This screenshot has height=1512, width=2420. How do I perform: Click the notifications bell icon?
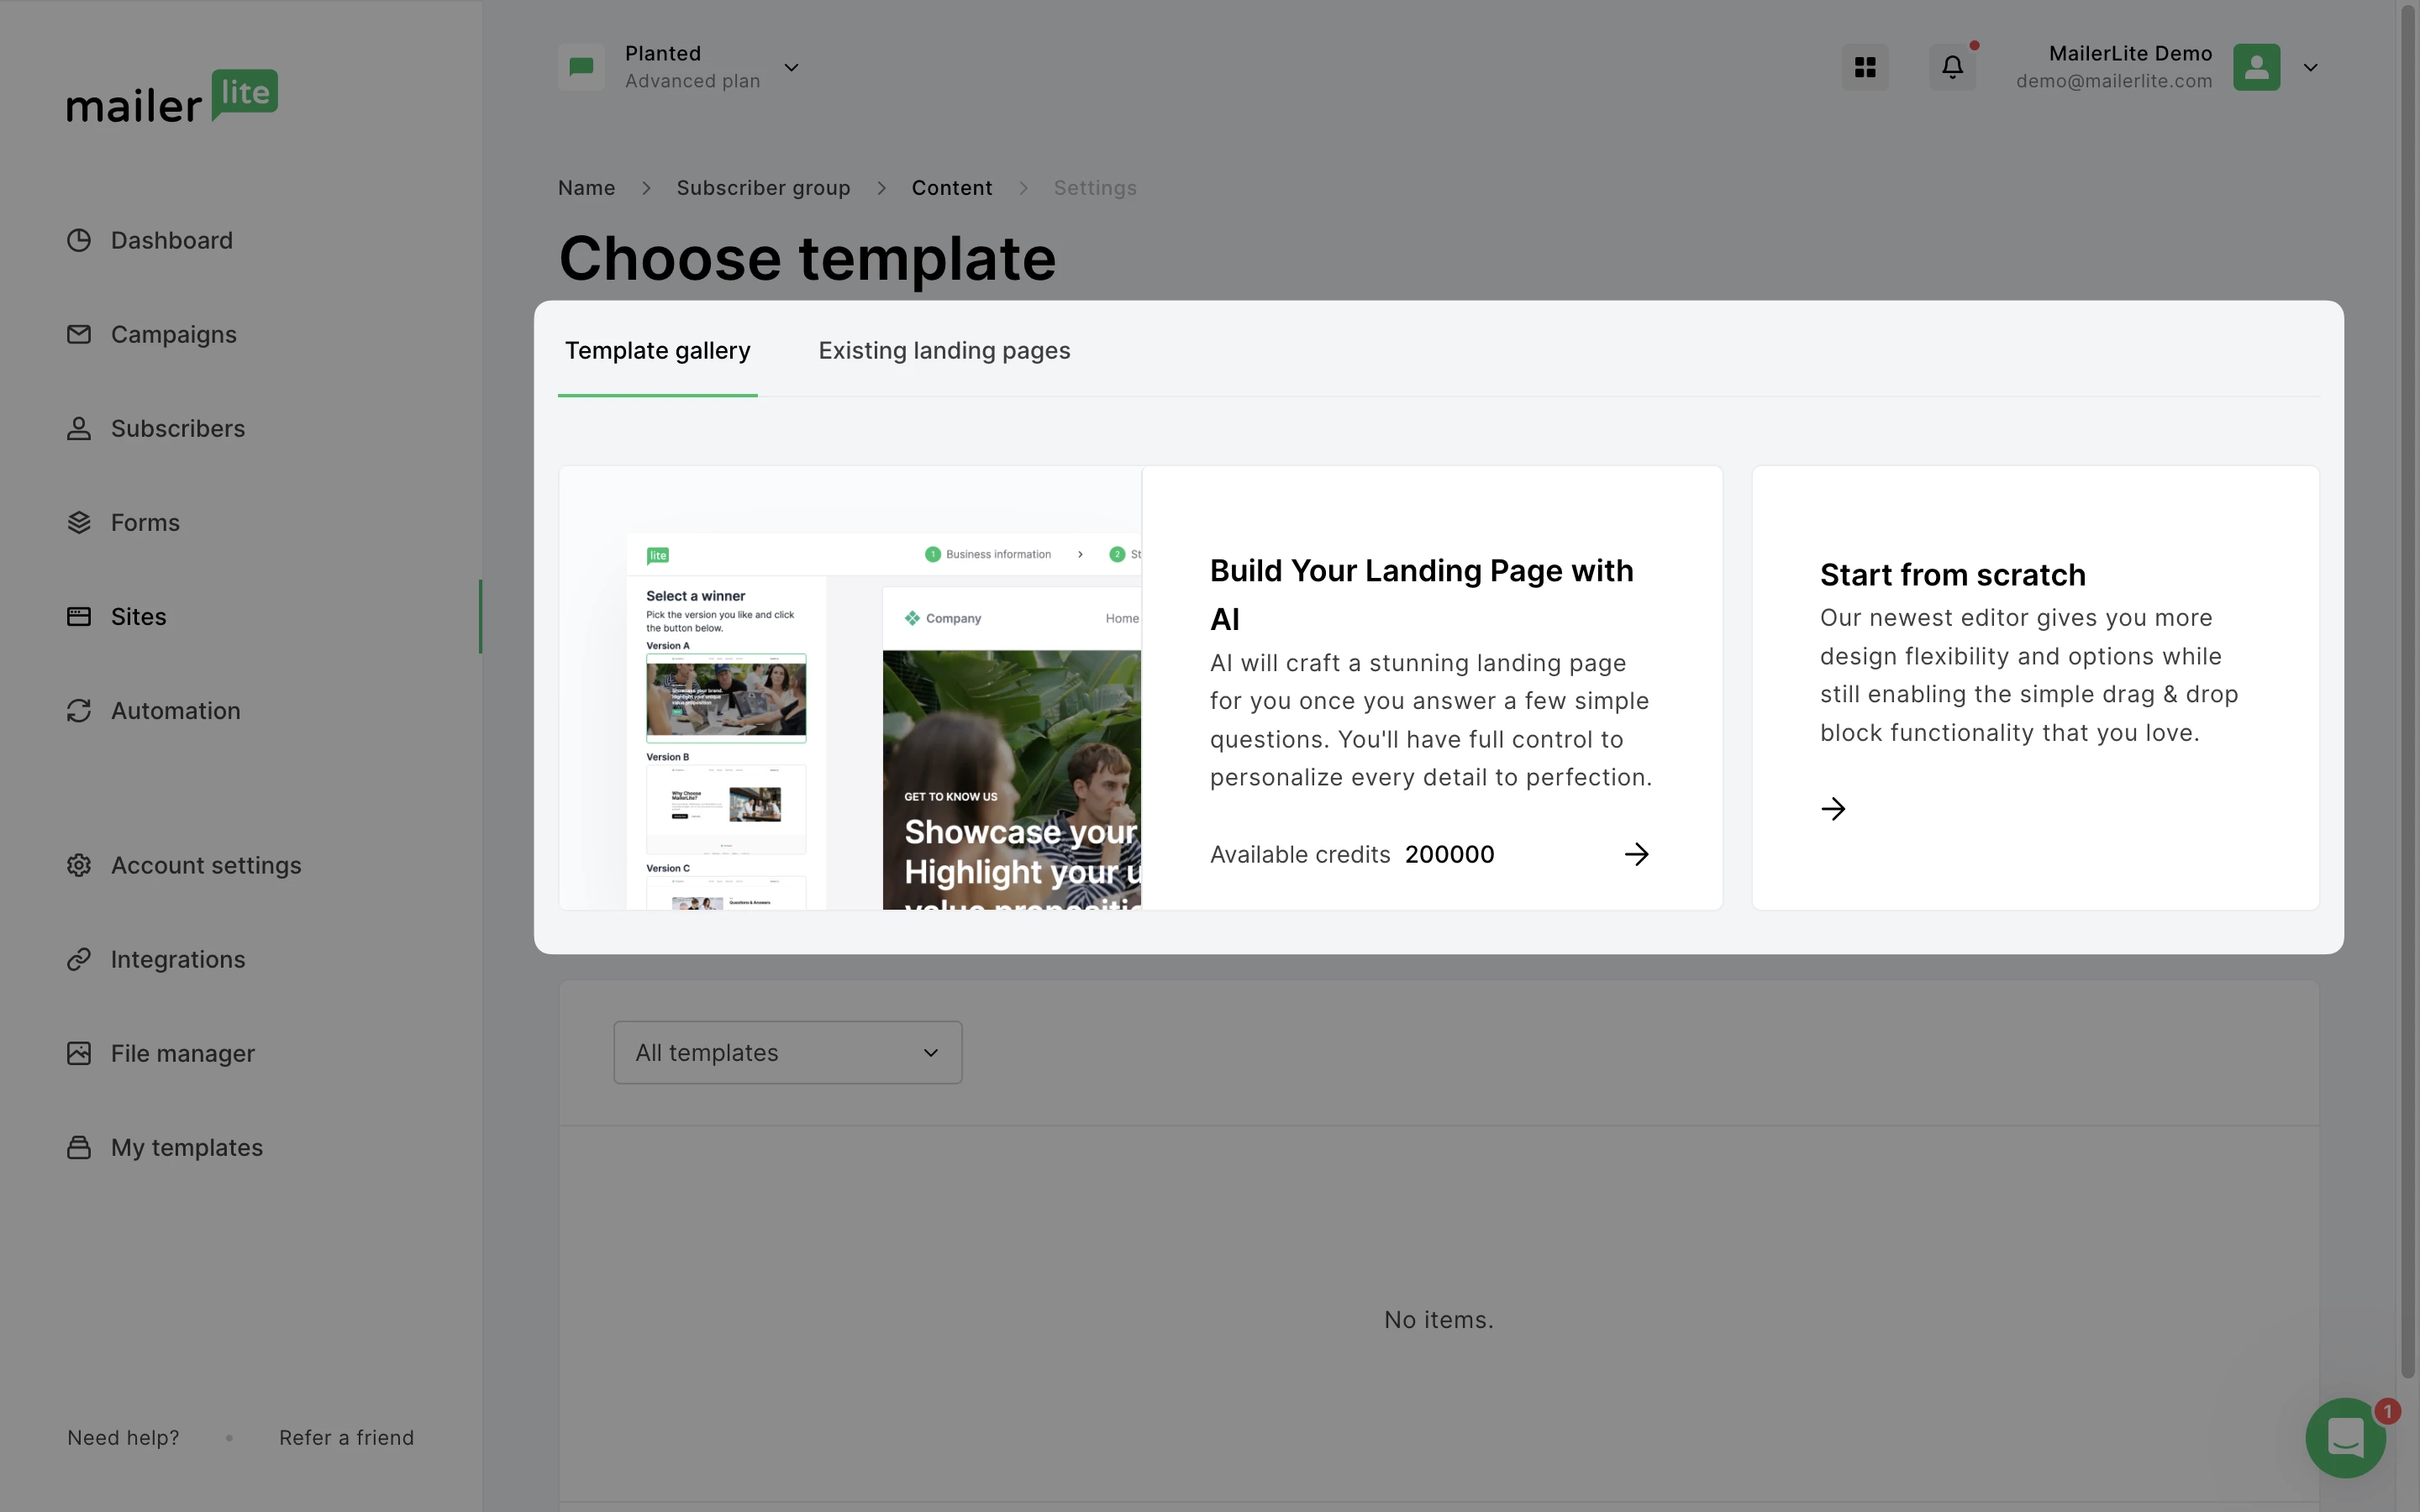(x=1951, y=67)
